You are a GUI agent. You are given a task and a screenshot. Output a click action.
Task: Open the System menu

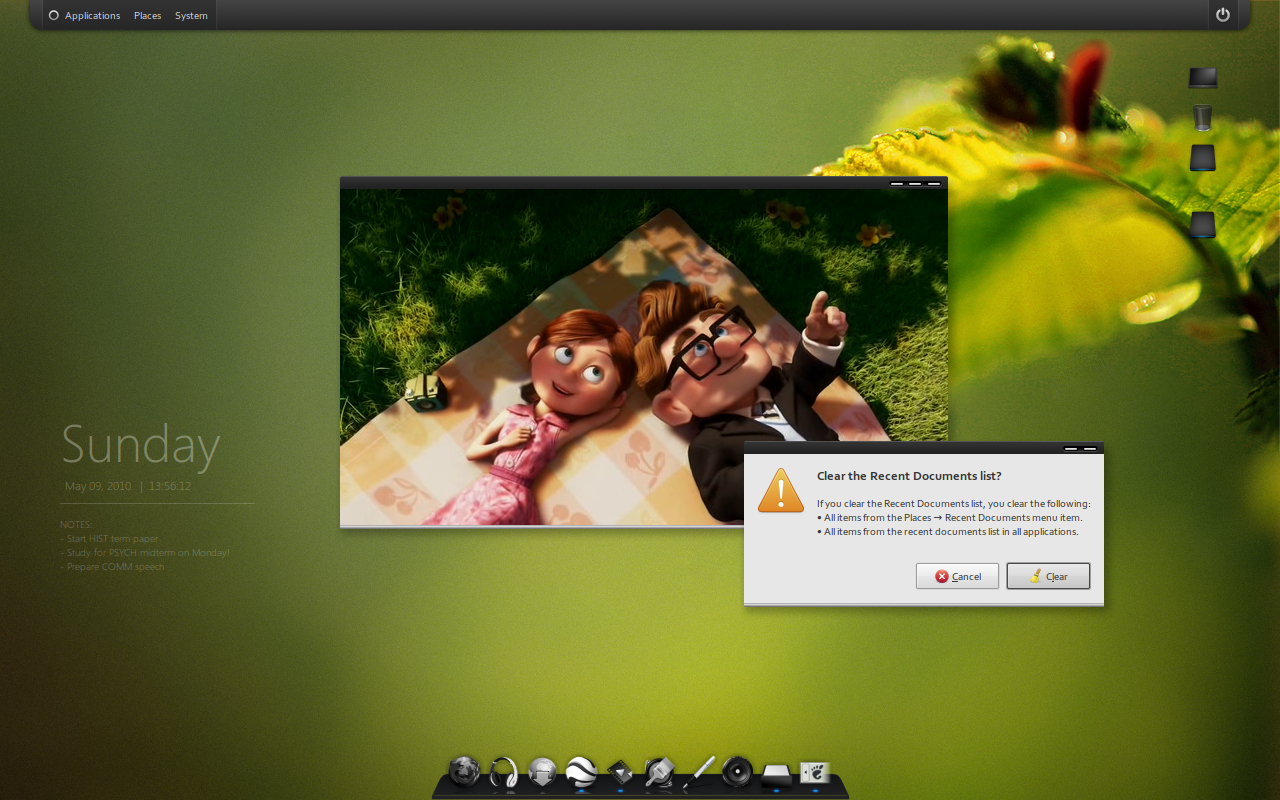[x=191, y=15]
